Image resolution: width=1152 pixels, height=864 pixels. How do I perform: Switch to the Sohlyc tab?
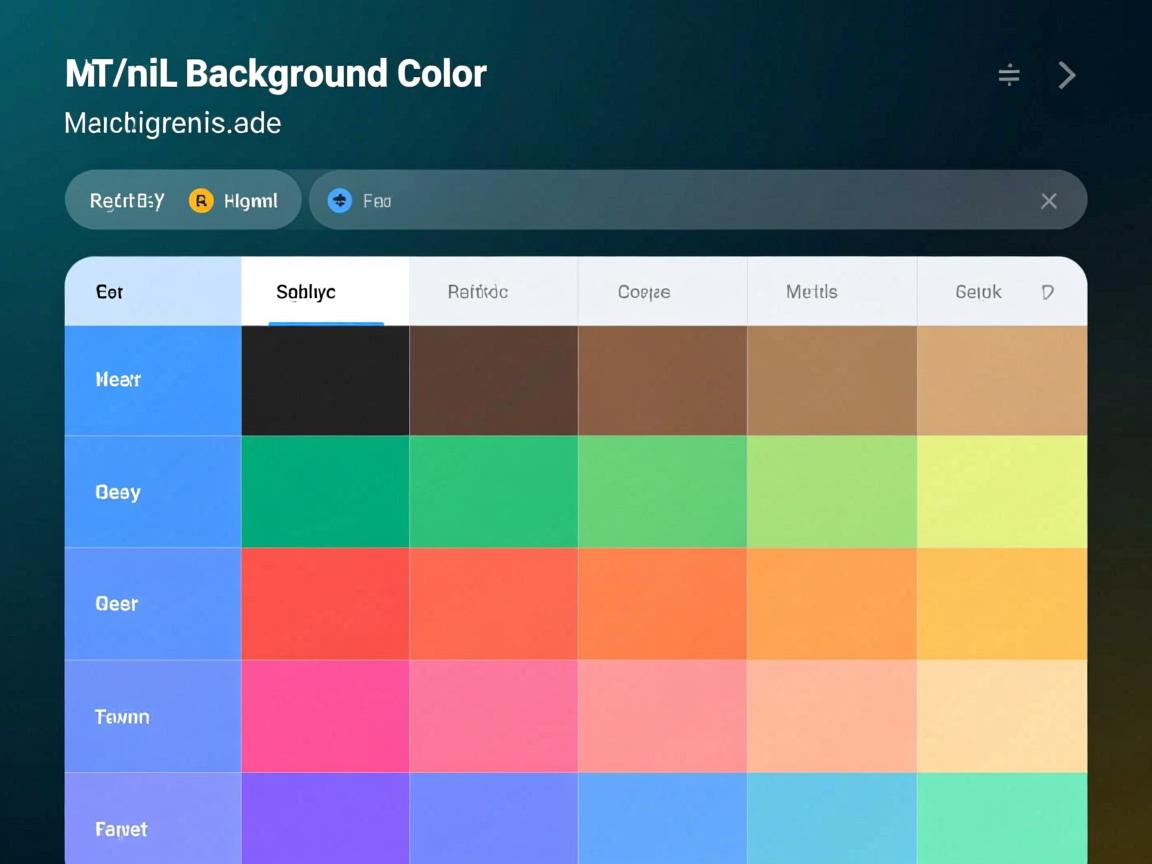(306, 292)
